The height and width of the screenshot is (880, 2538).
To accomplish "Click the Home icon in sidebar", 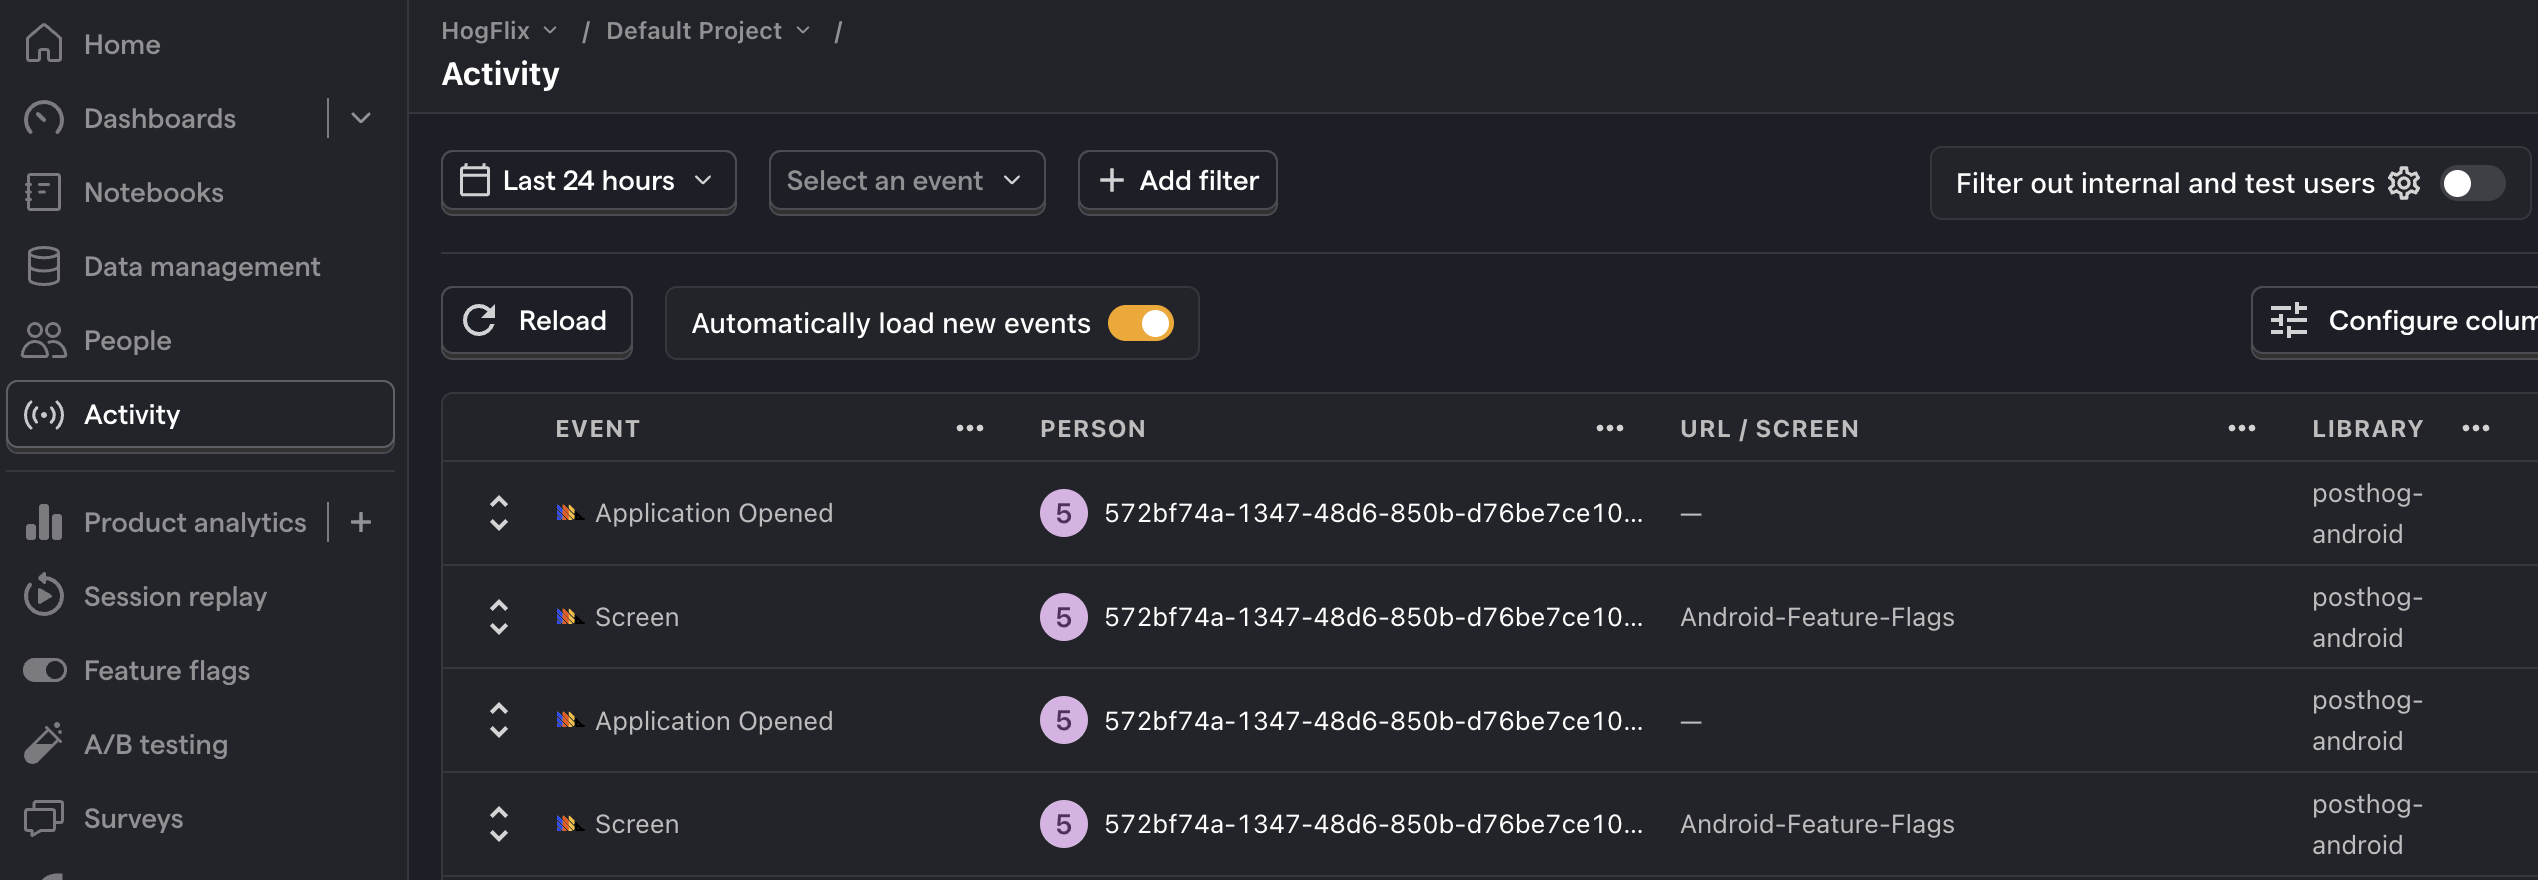I will point(44,44).
